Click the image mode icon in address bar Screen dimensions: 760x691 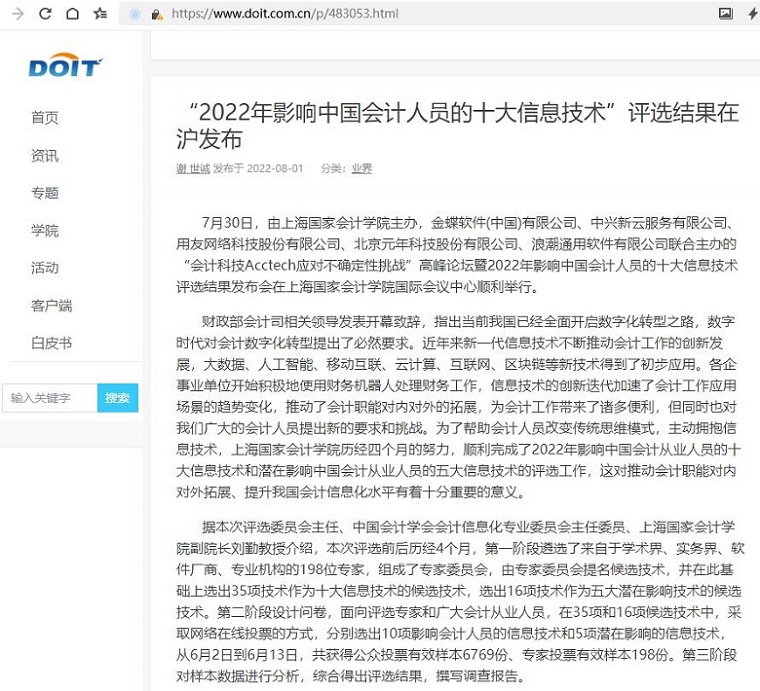pos(726,14)
